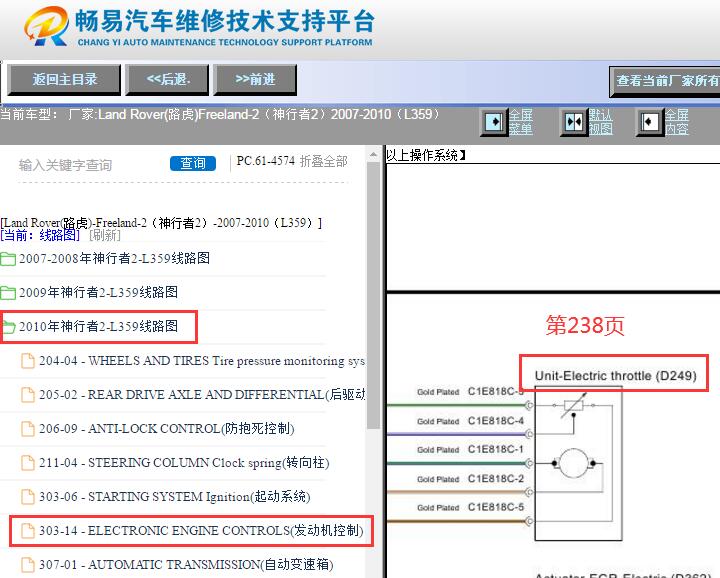Image resolution: width=720 pixels, height=578 pixels.
Task: Click the 全屏内容 panel icon
Action: (650, 122)
